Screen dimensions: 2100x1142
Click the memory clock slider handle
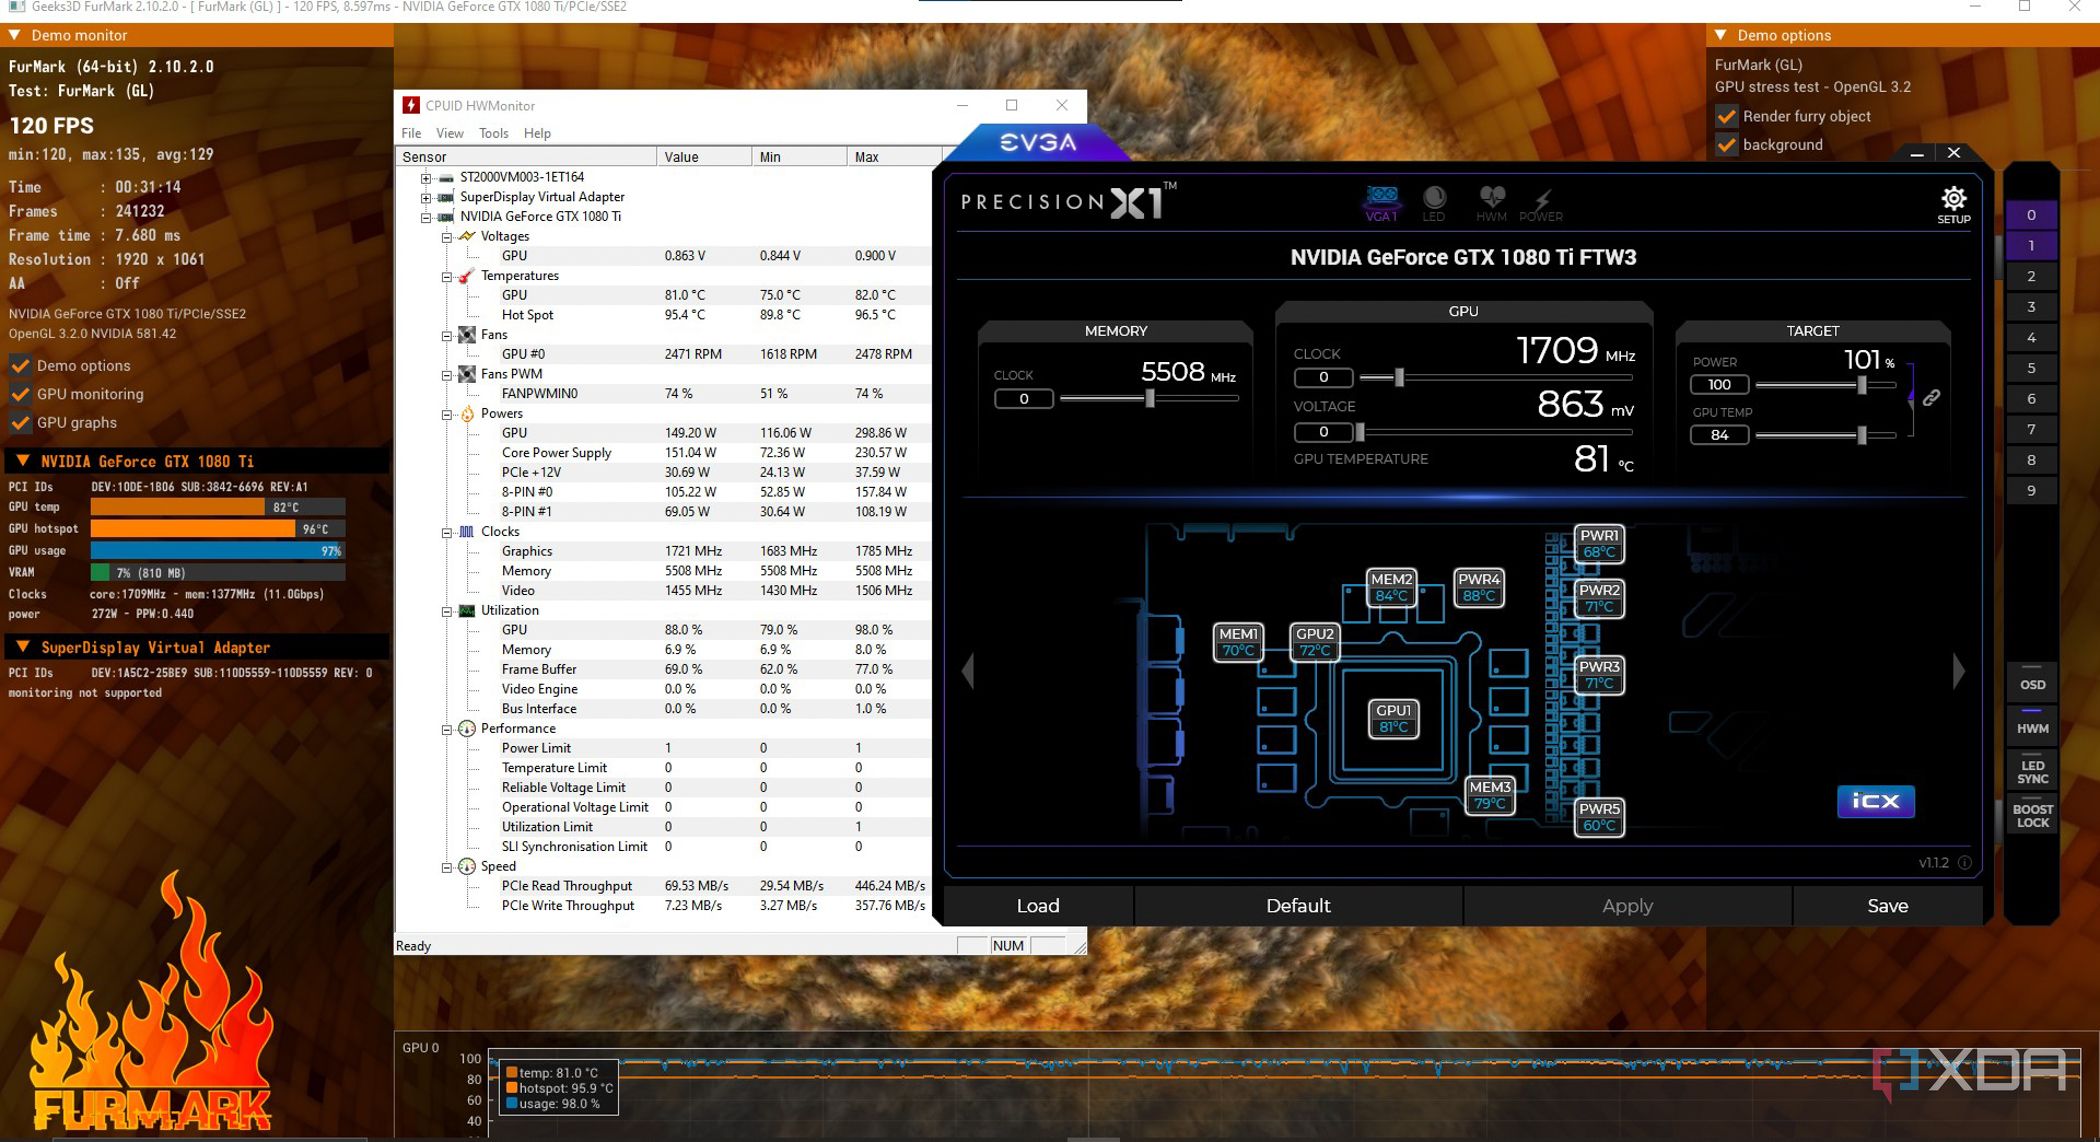pyautogui.click(x=1150, y=398)
